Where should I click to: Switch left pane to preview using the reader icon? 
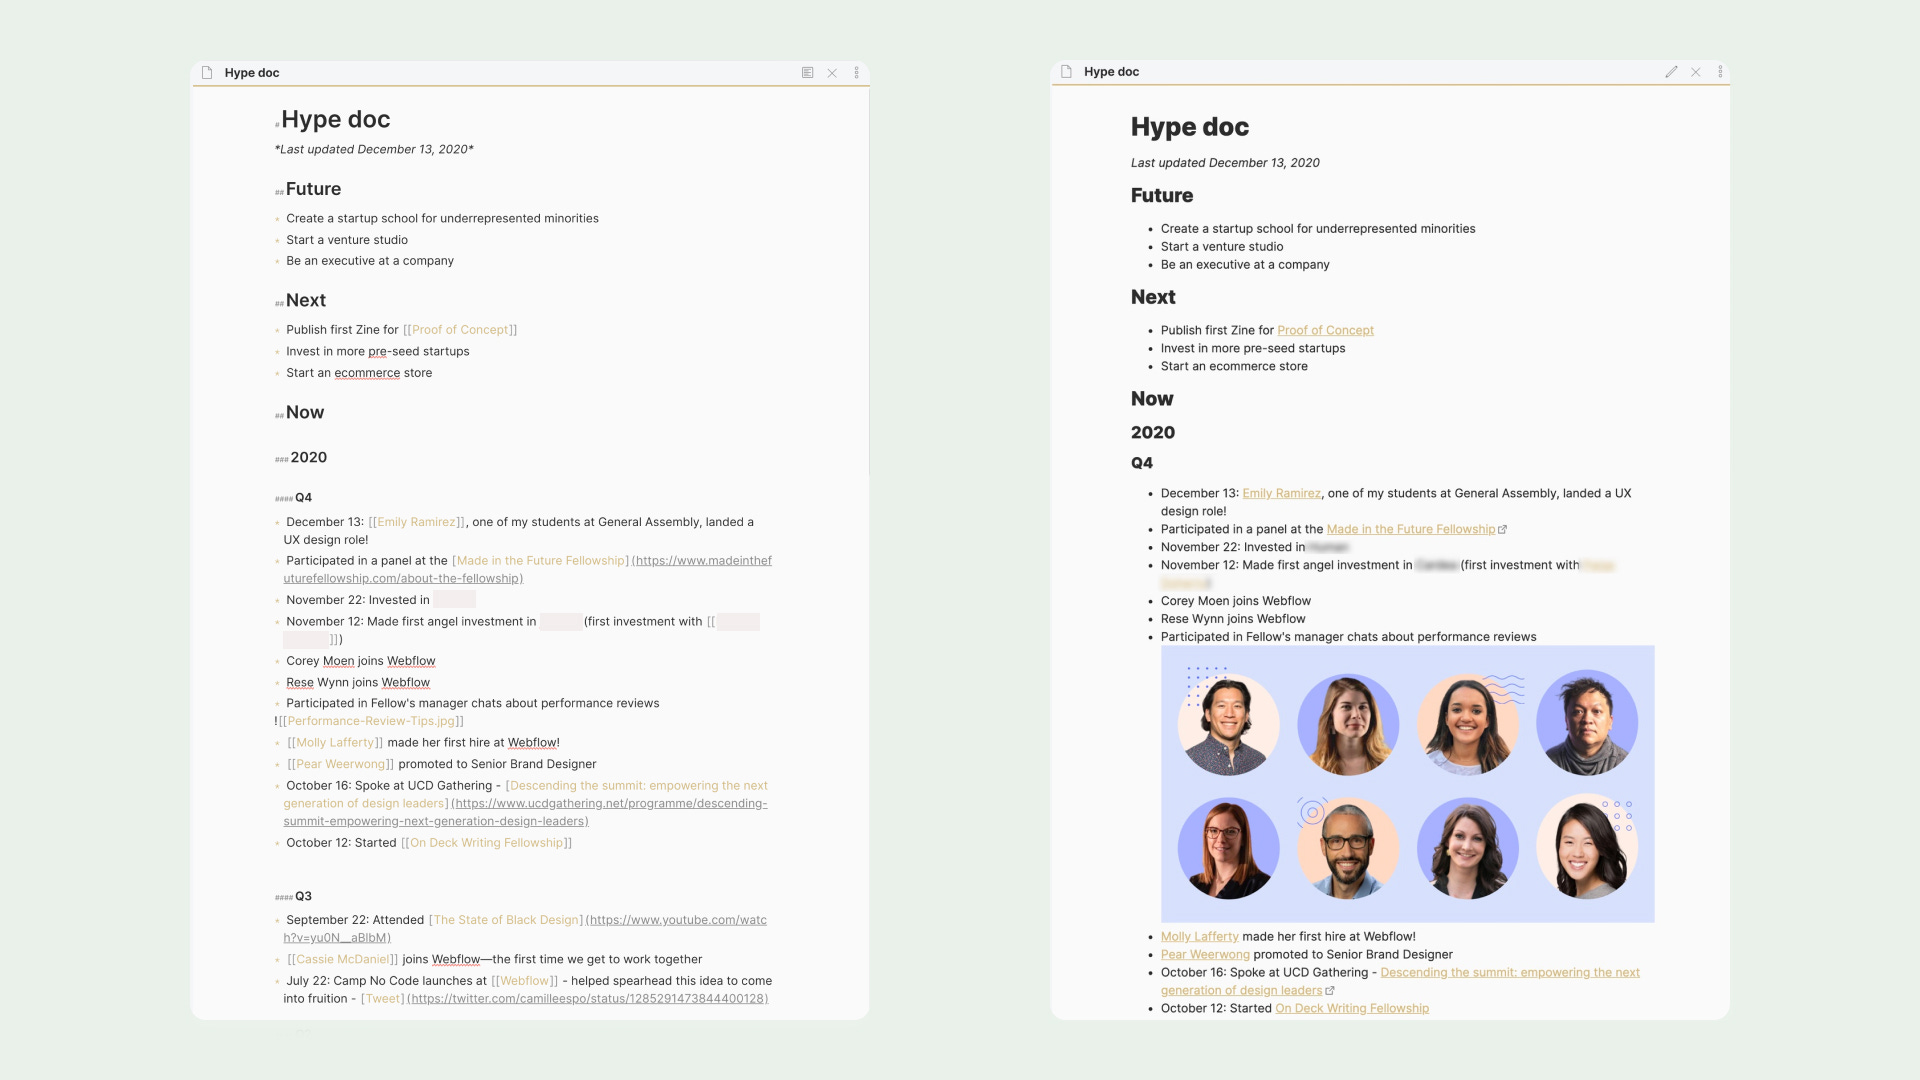pos(806,72)
